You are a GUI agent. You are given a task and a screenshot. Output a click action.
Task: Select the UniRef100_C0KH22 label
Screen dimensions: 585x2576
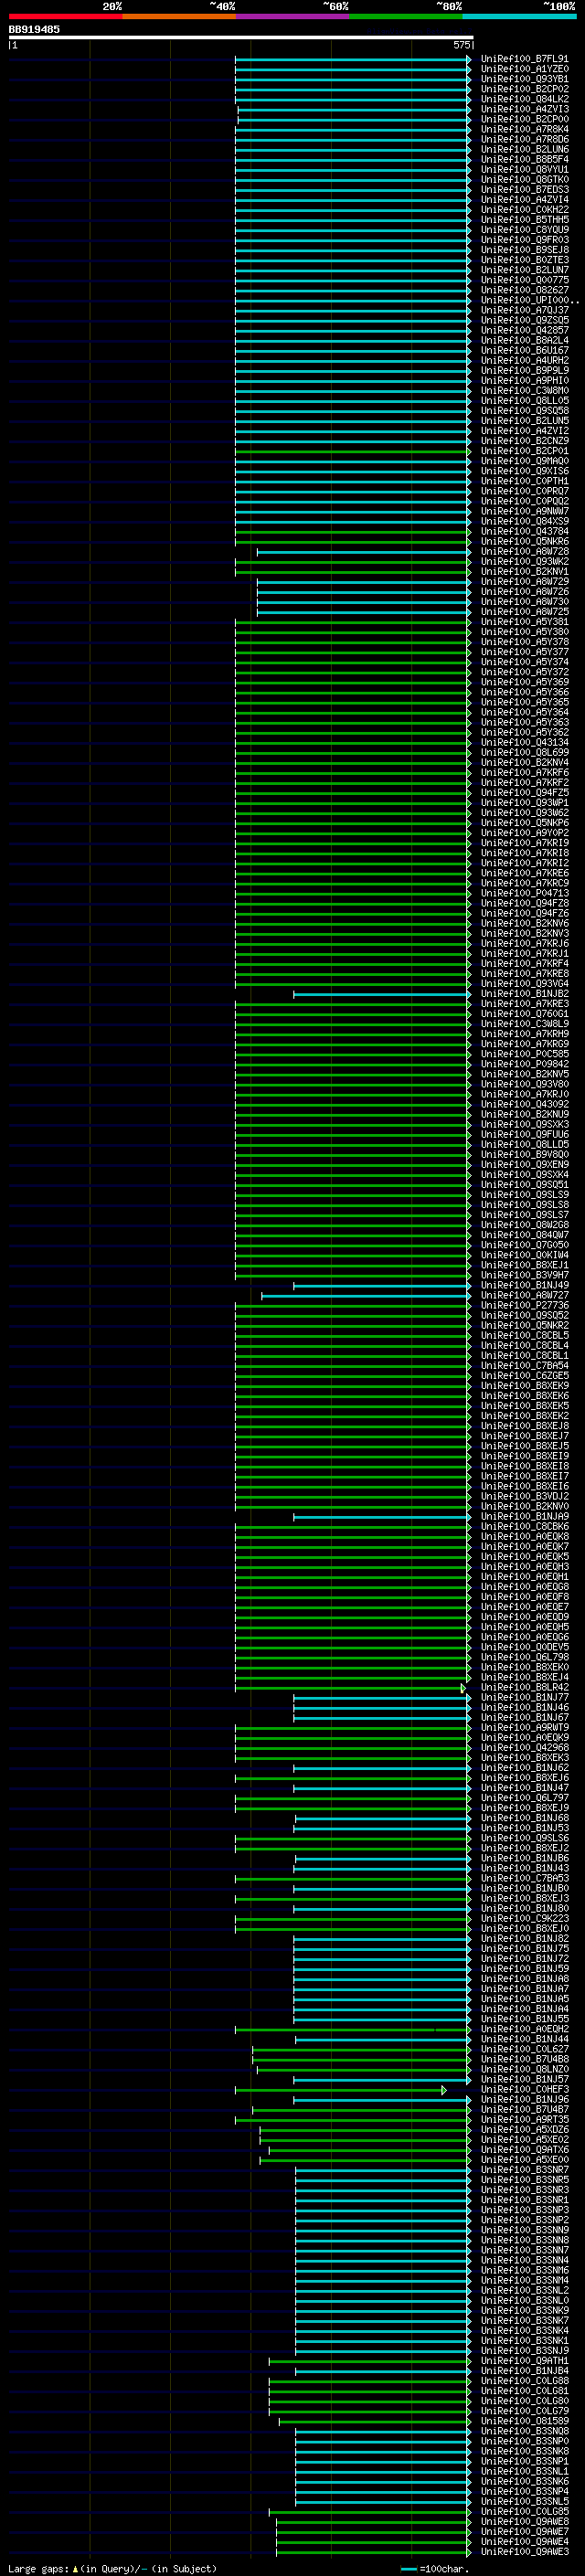524,210
